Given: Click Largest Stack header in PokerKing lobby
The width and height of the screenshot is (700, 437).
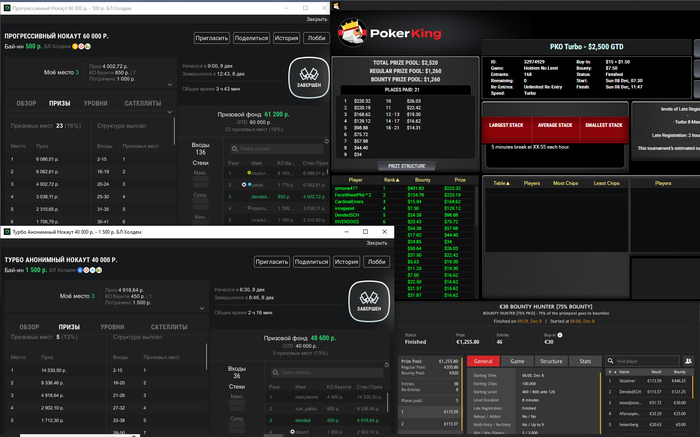Looking at the screenshot, I should 506,125.
